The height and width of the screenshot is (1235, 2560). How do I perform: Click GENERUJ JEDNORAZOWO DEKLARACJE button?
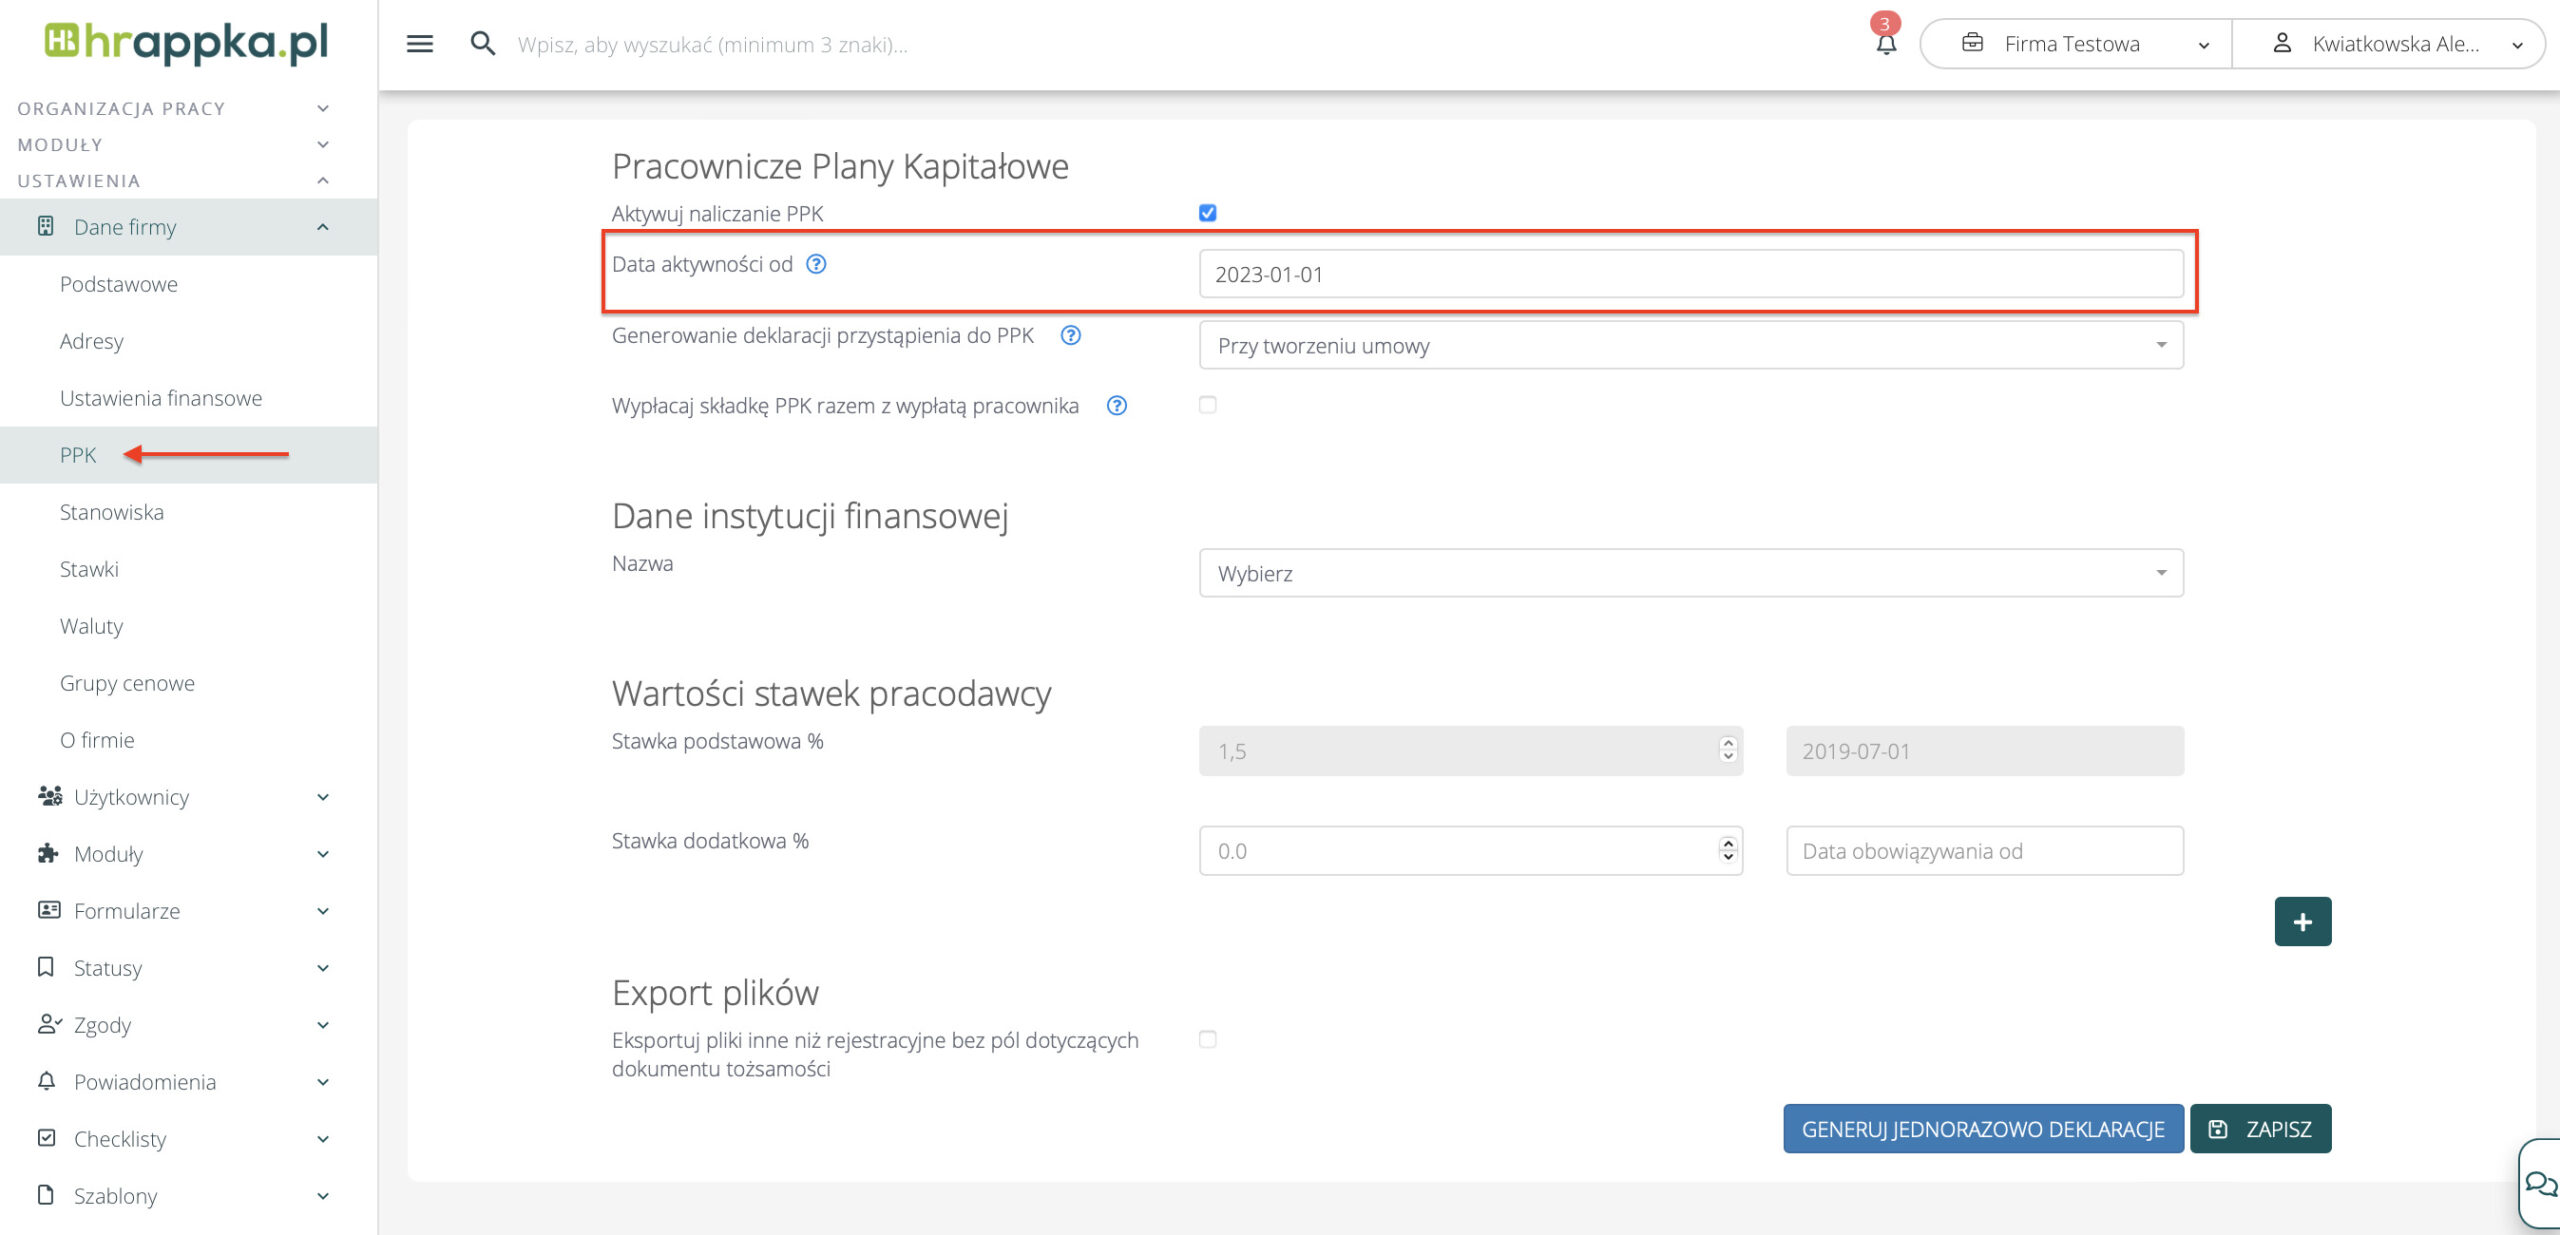(x=1982, y=1129)
